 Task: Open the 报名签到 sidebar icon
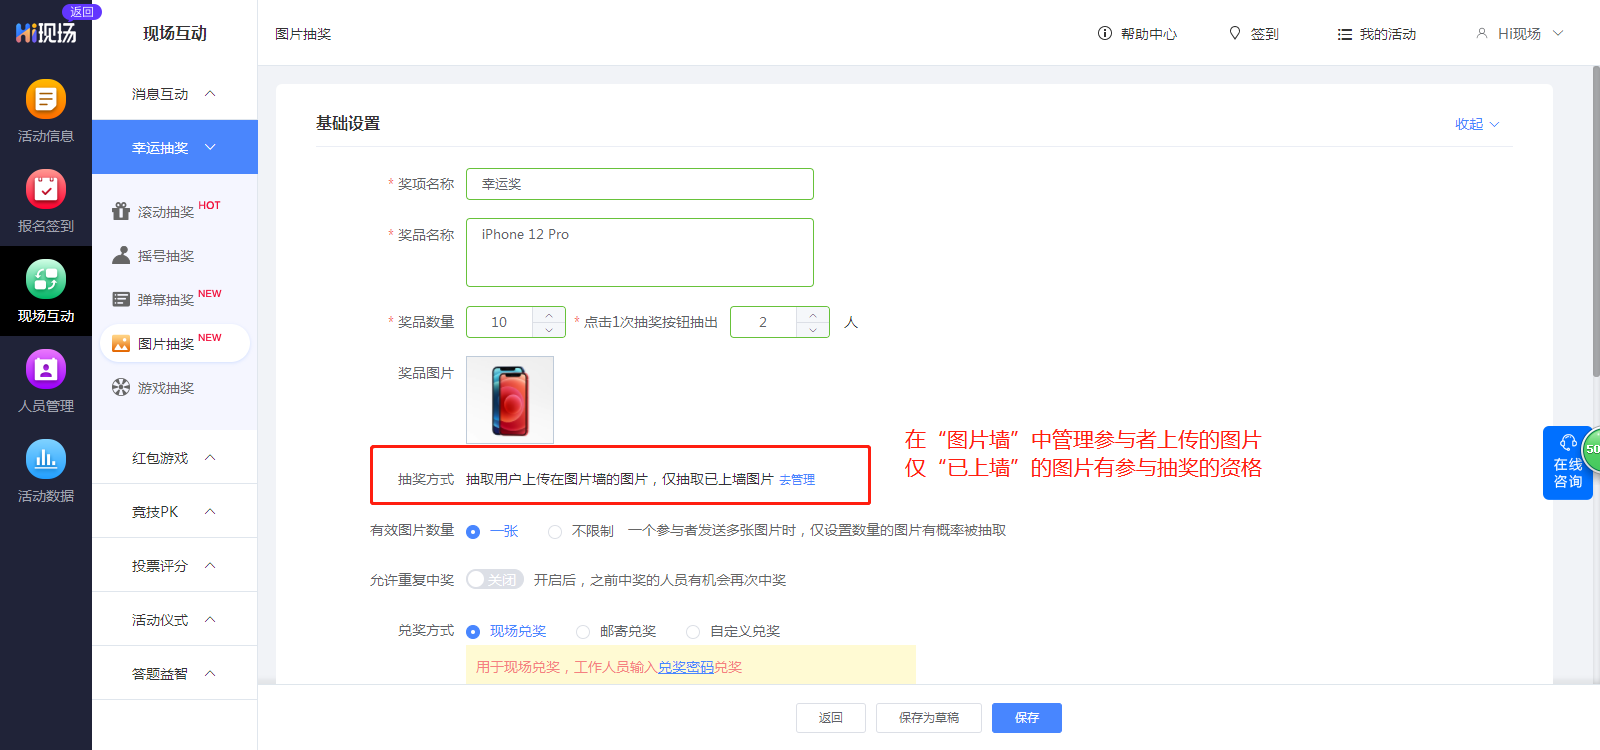(45, 190)
